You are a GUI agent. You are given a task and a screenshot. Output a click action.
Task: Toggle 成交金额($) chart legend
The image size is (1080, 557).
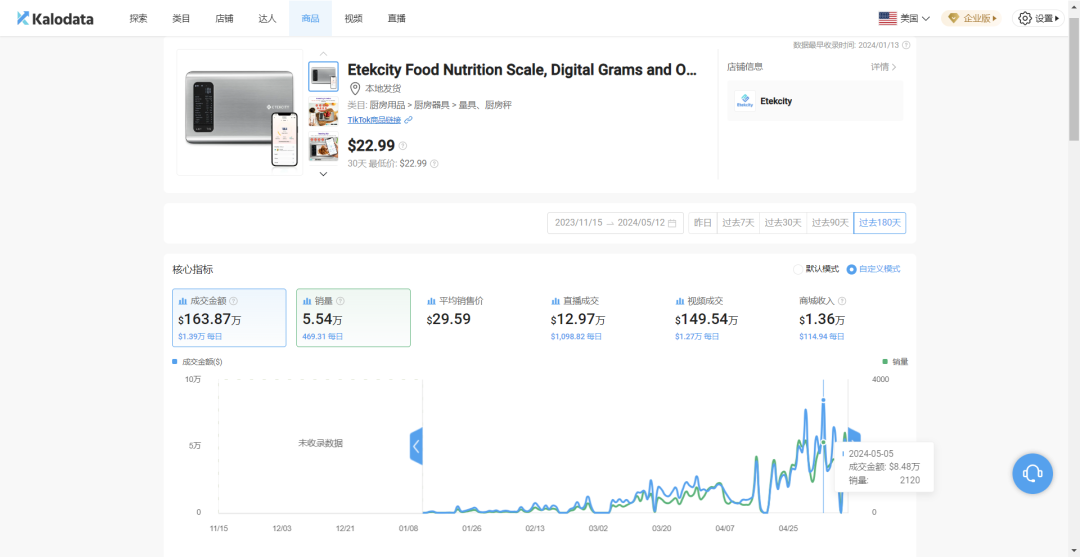pos(197,361)
